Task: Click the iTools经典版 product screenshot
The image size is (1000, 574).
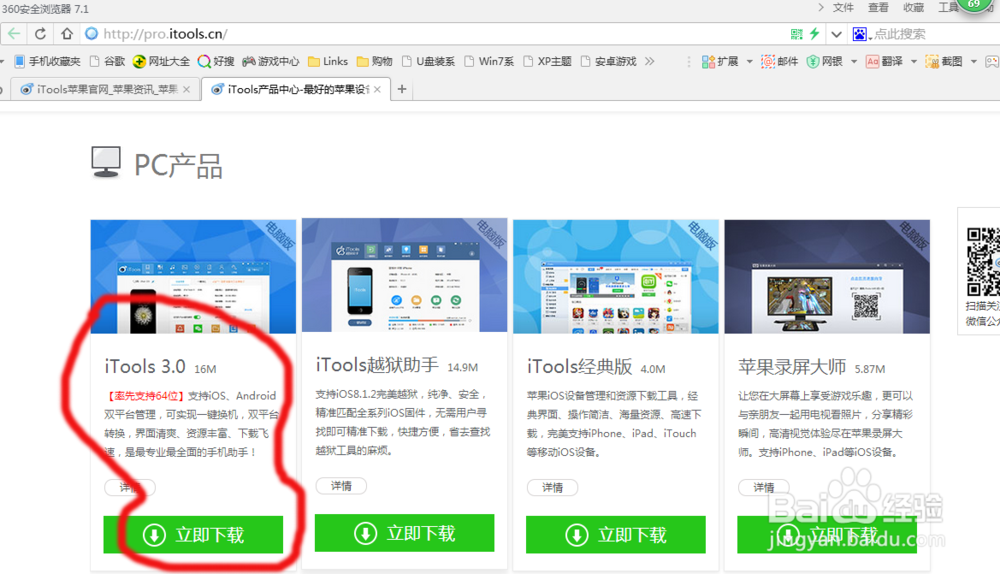Action: point(616,276)
